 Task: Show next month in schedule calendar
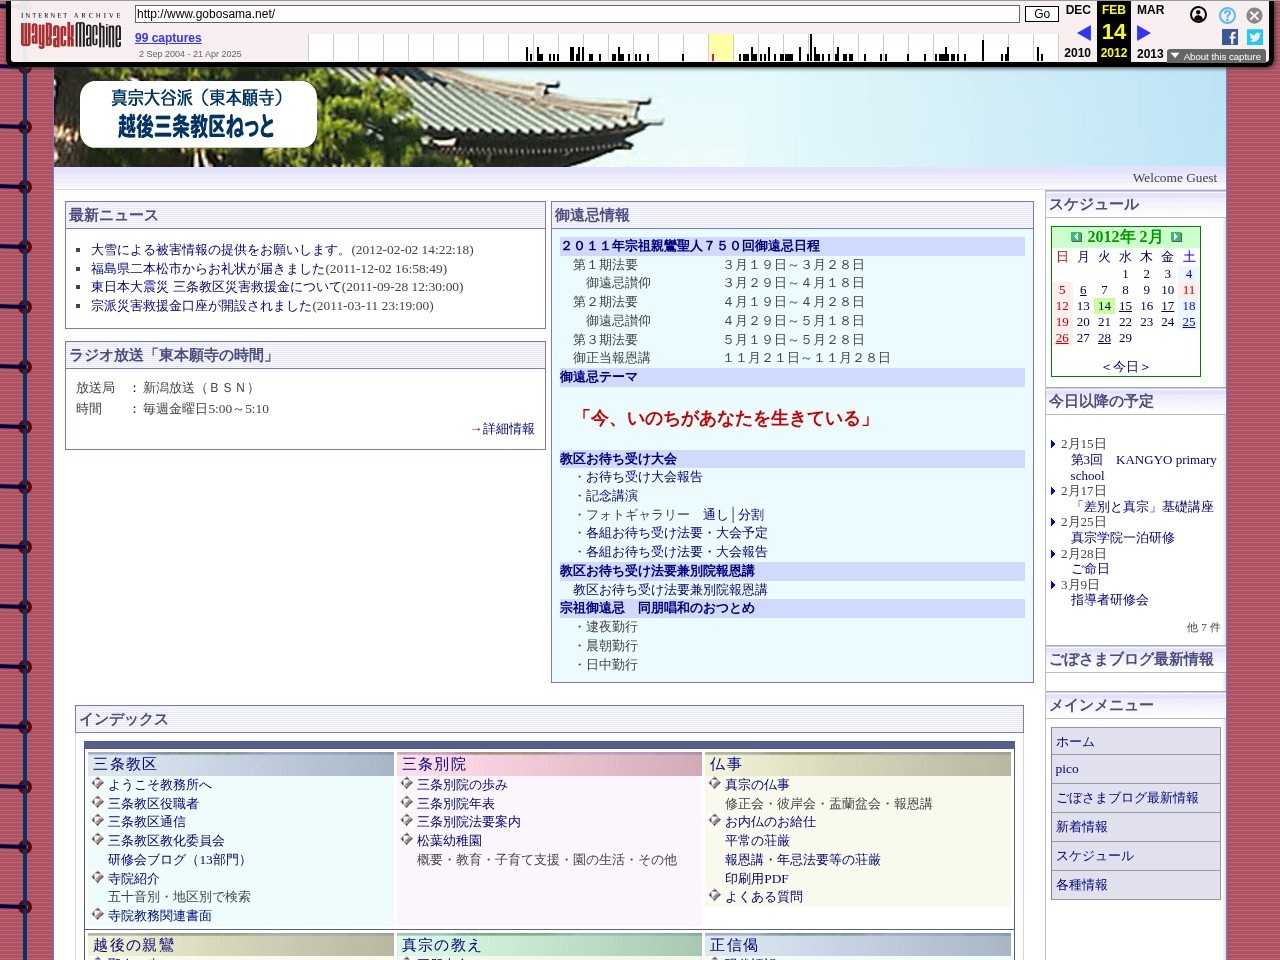pyautogui.click(x=1176, y=237)
